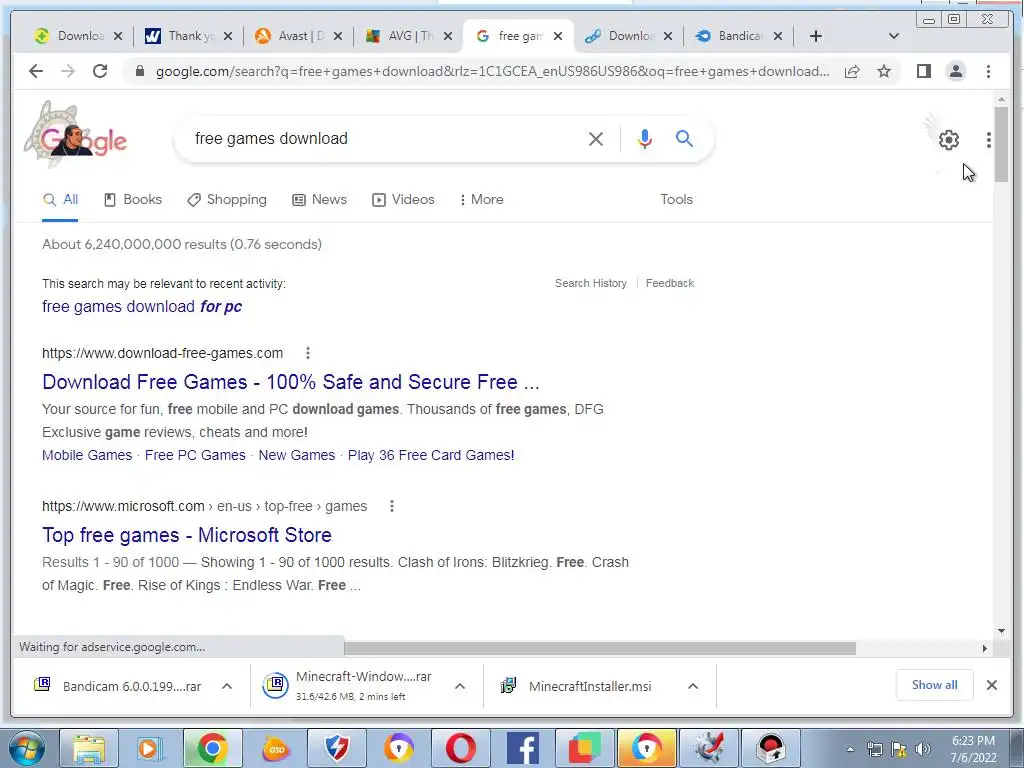Open Bandicam rar download options arrow
Viewport: 1024px width, 768px height.
point(227,686)
